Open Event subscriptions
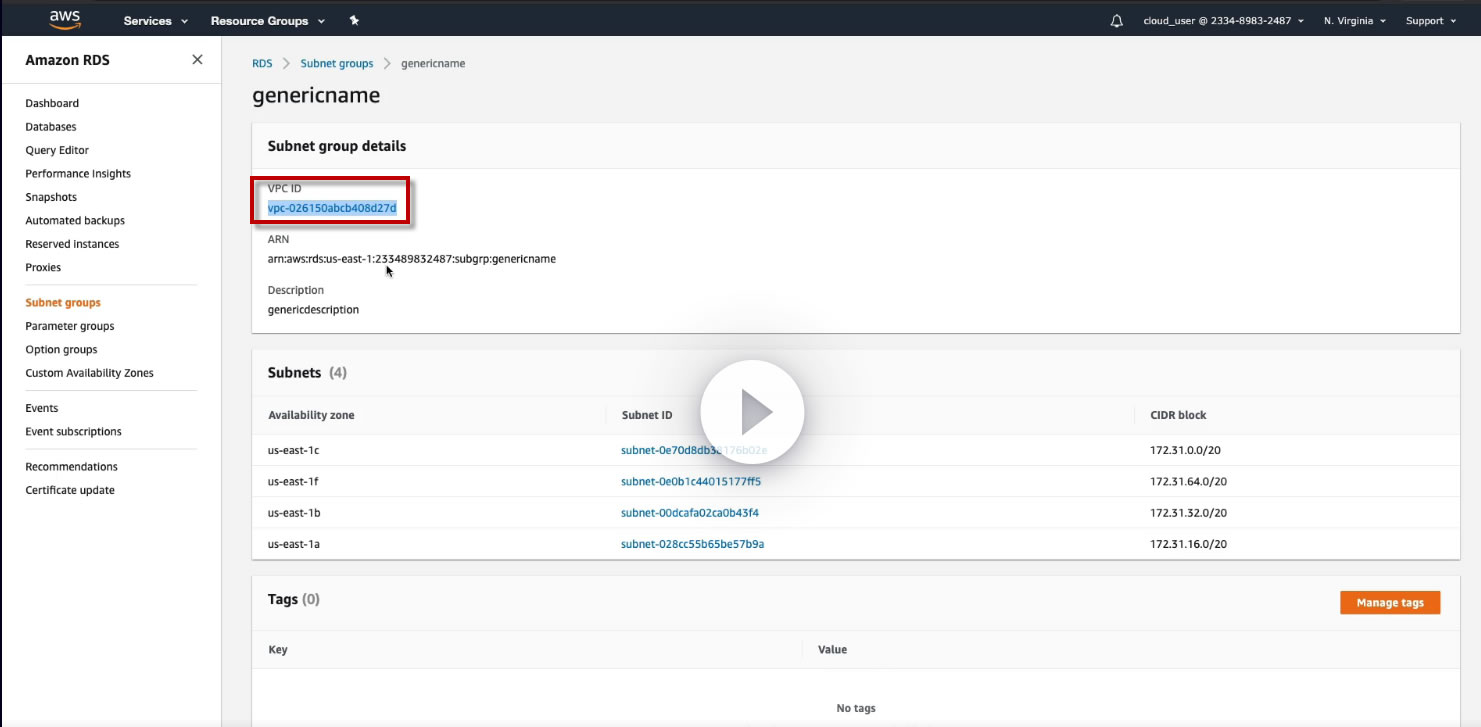Screen dimensions: 1481x727 point(73,432)
